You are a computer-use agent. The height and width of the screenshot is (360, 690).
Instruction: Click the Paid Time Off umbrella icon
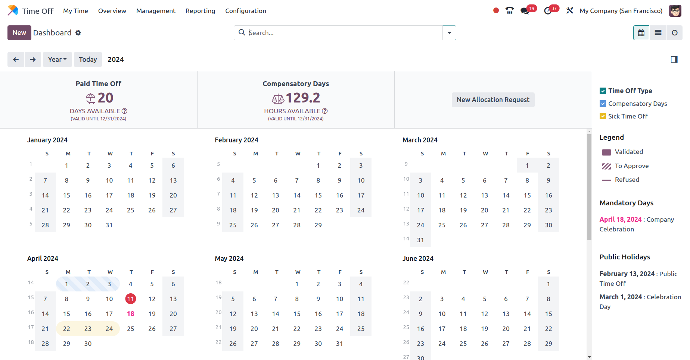pos(90,98)
